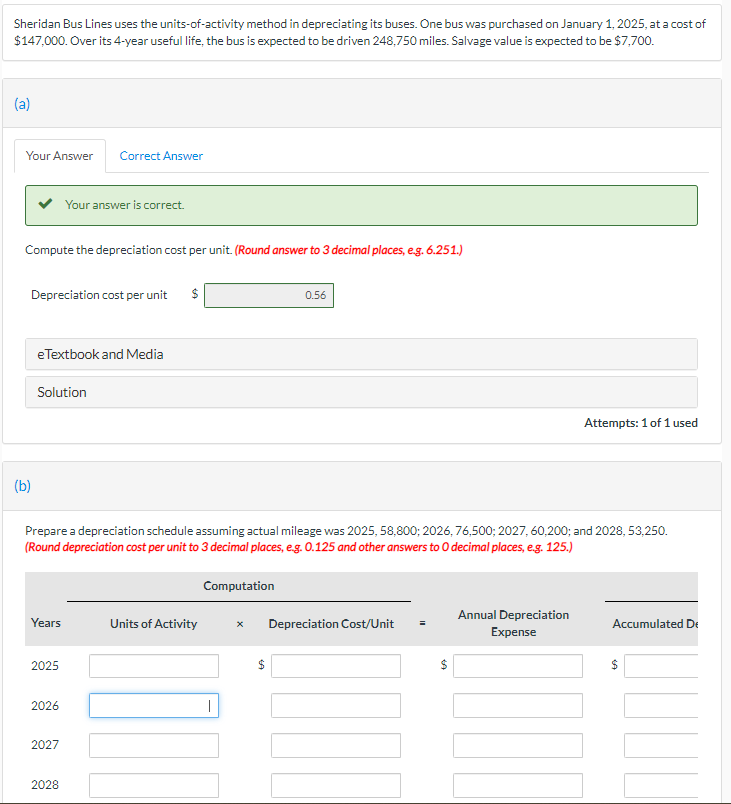Screen dimensions: 731x804
Task: Click the green checkmark icon
Action: (45, 204)
